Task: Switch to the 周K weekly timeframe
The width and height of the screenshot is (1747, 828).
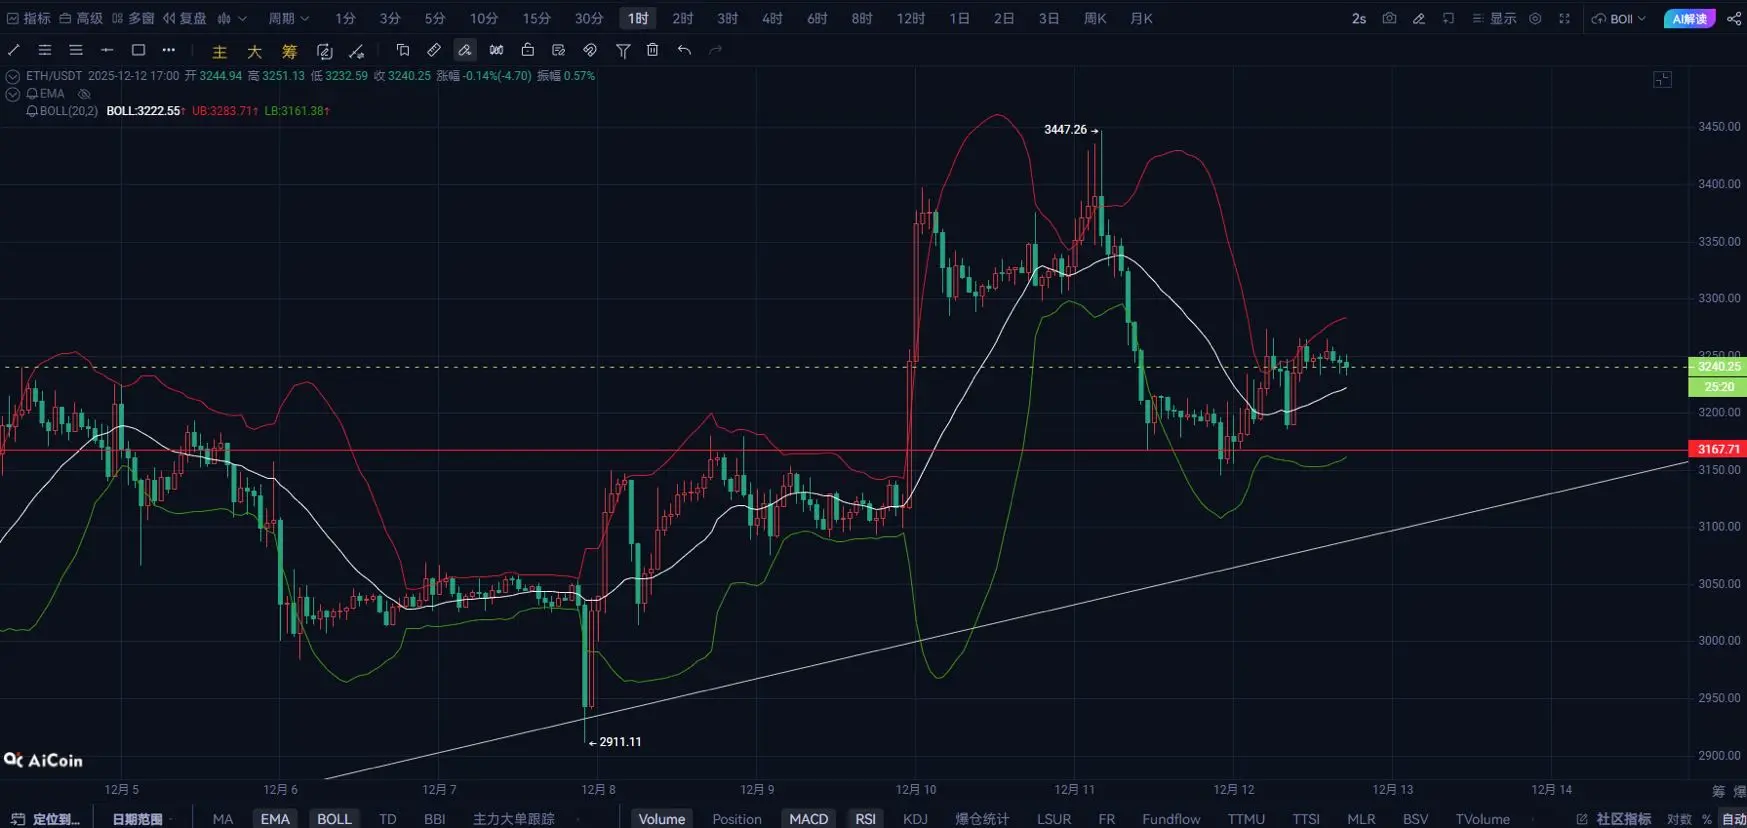Action: [1095, 18]
